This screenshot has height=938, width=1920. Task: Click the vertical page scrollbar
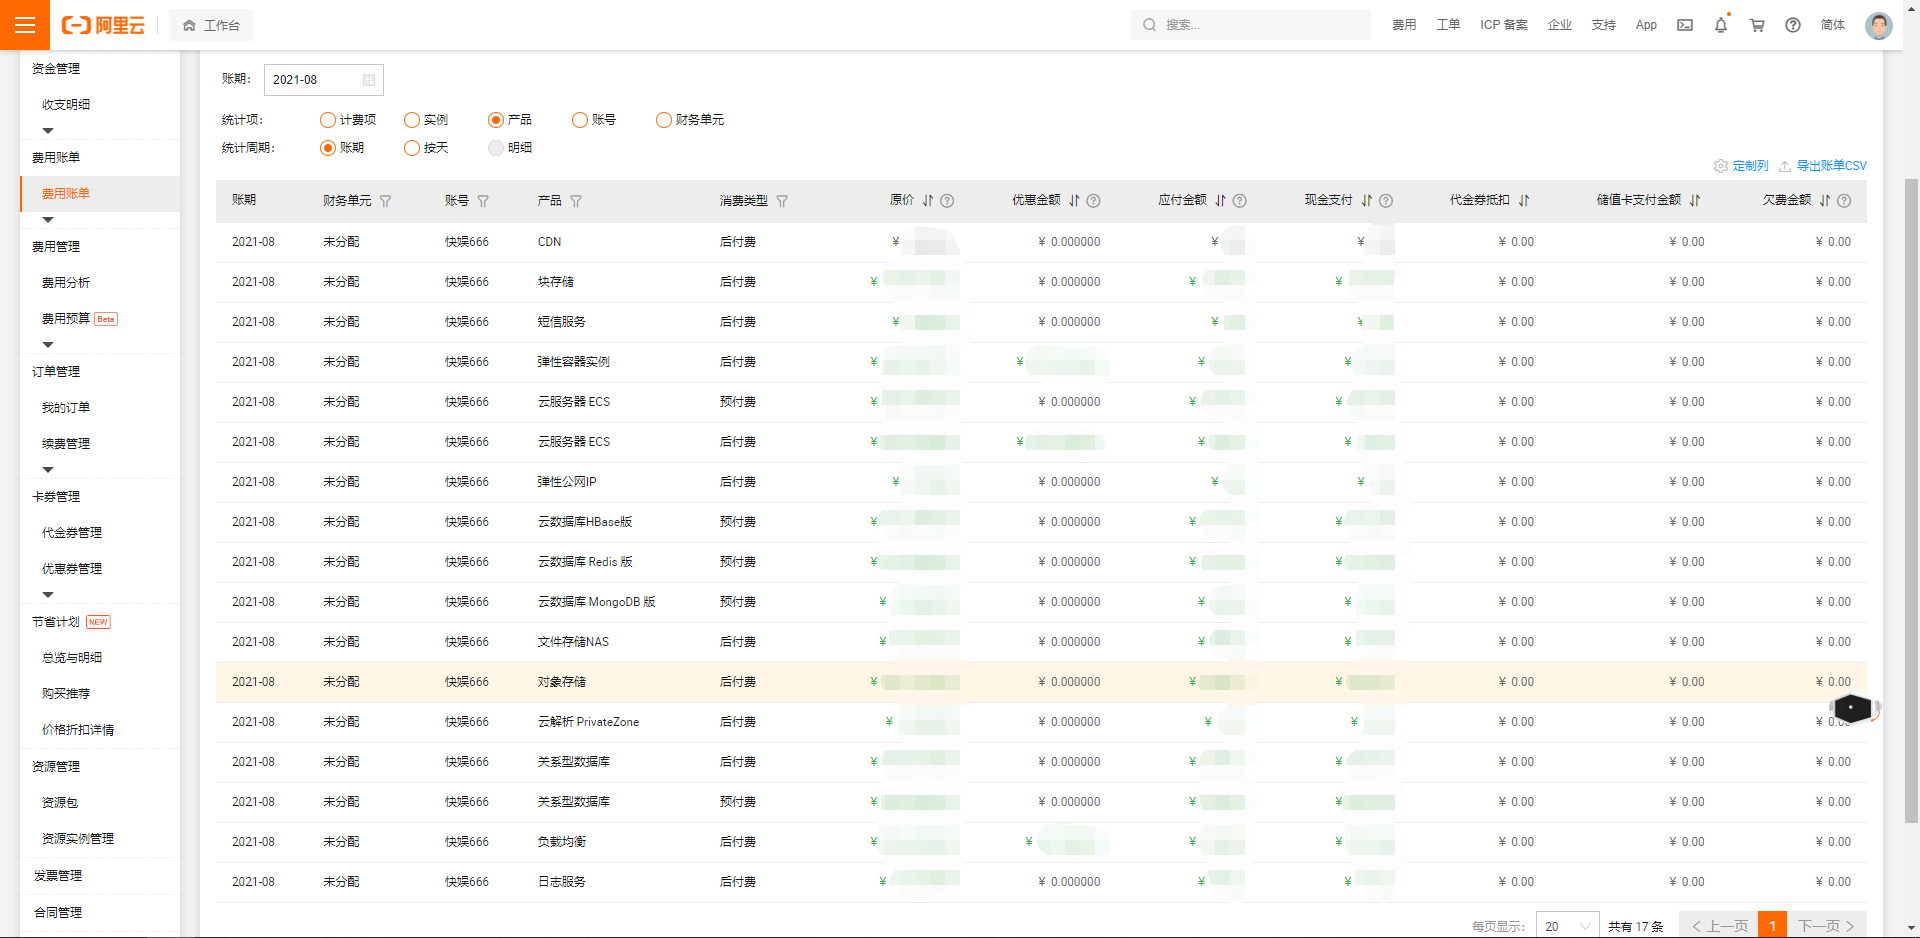tap(1911, 500)
